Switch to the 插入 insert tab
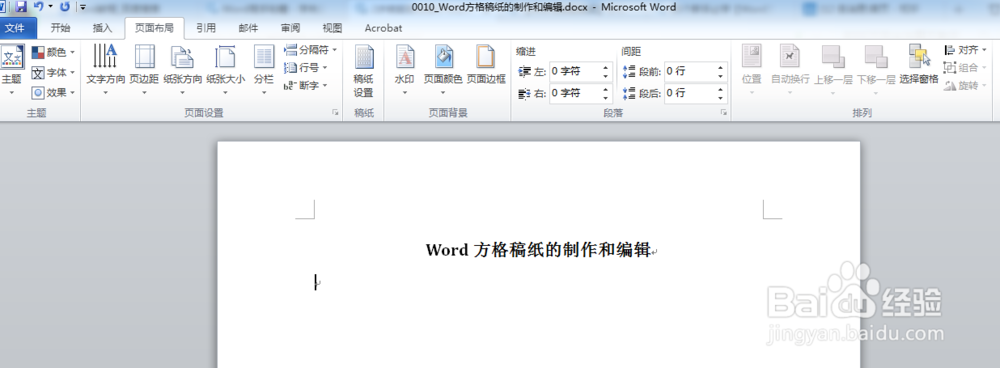This screenshot has width=1000, height=368. [x=102, y=29]
